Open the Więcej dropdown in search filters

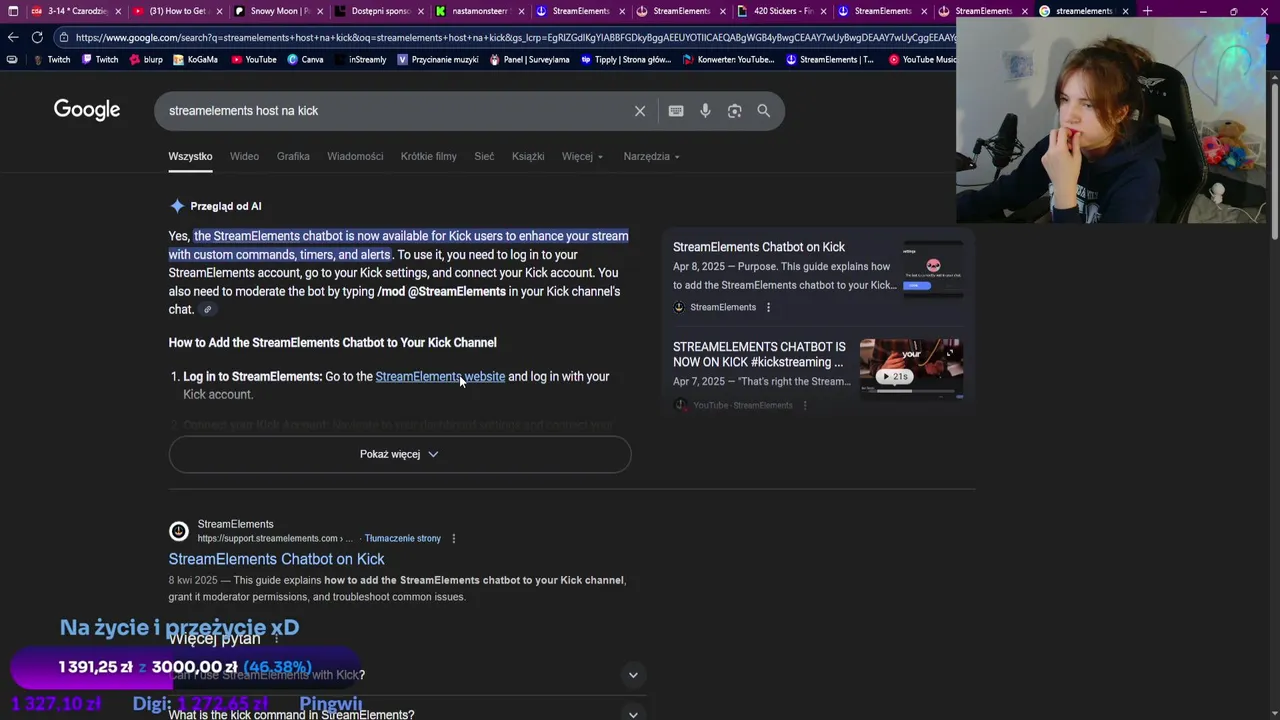(582, 156)
